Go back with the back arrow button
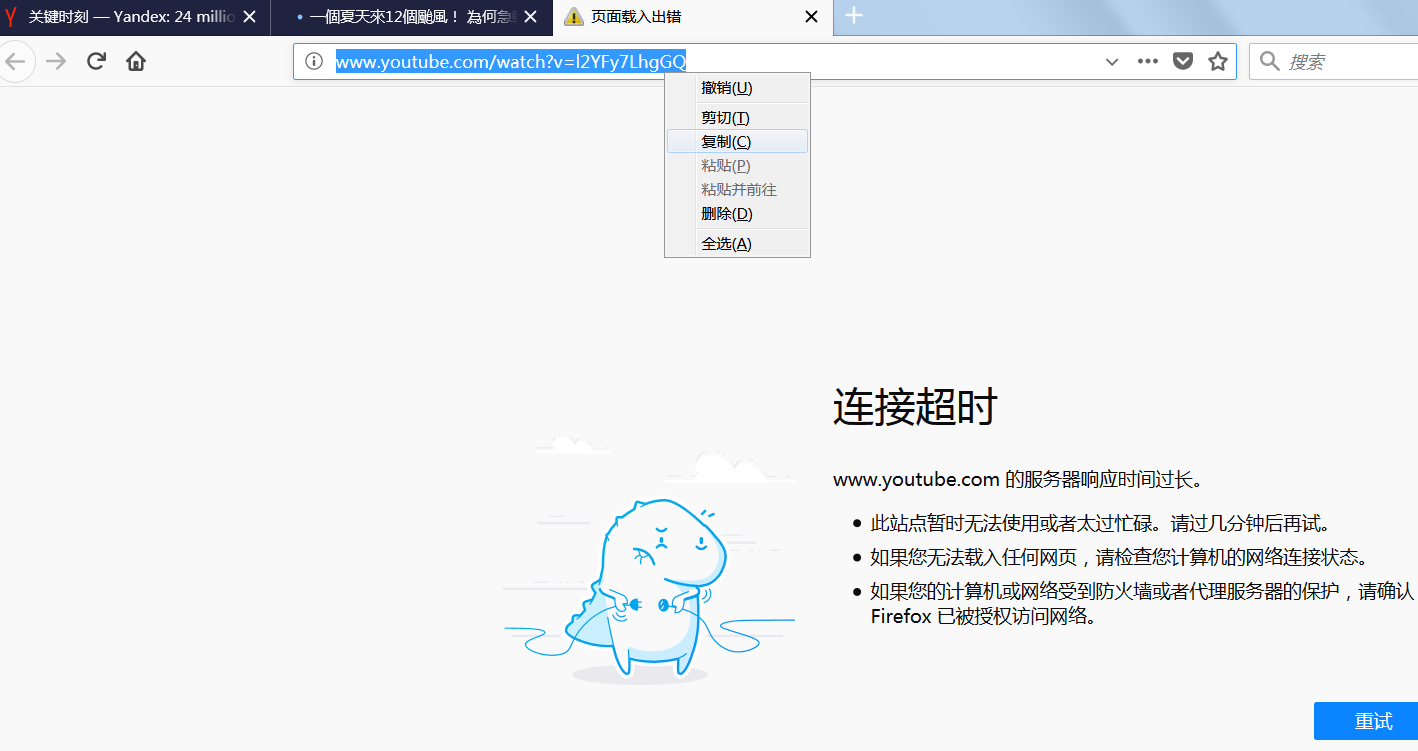The image size is (1418, 751). click(14, 61)
